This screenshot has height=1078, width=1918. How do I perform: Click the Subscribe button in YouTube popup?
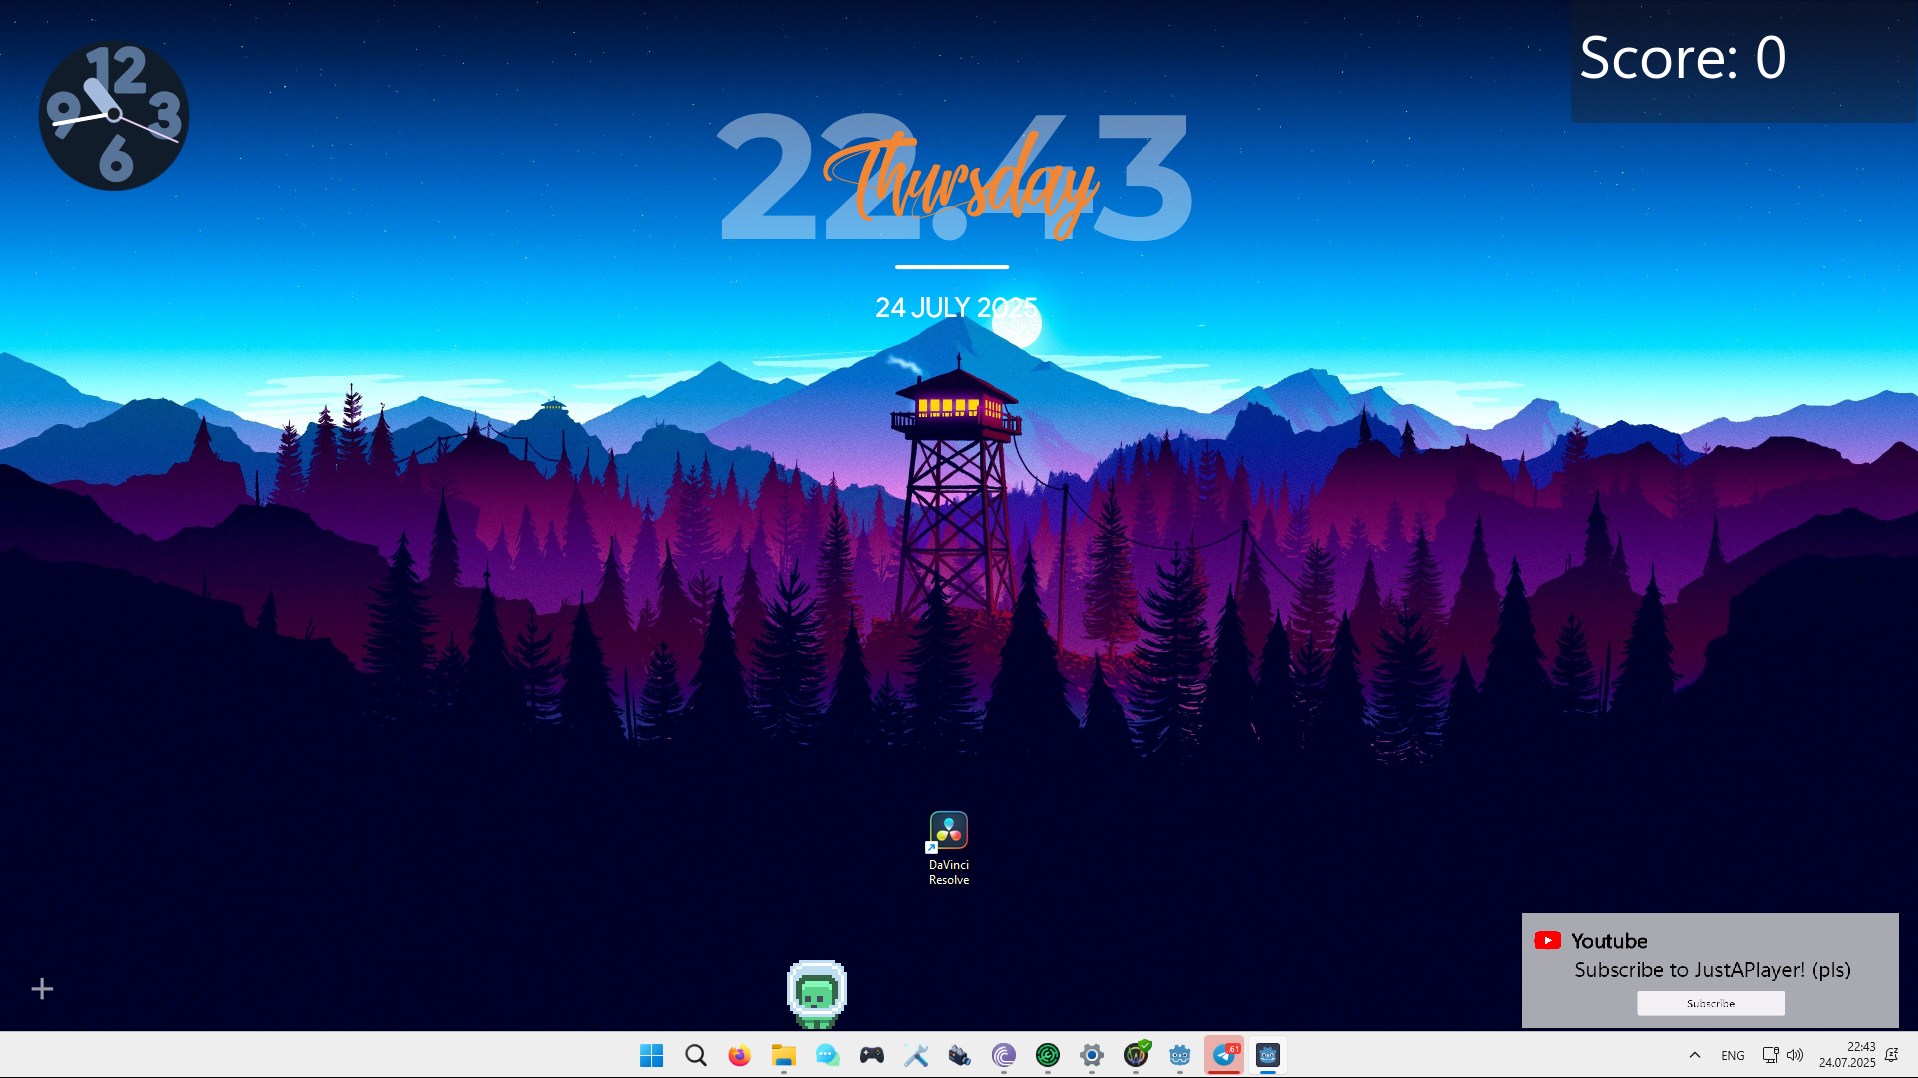click(x=1710, y=1003)
